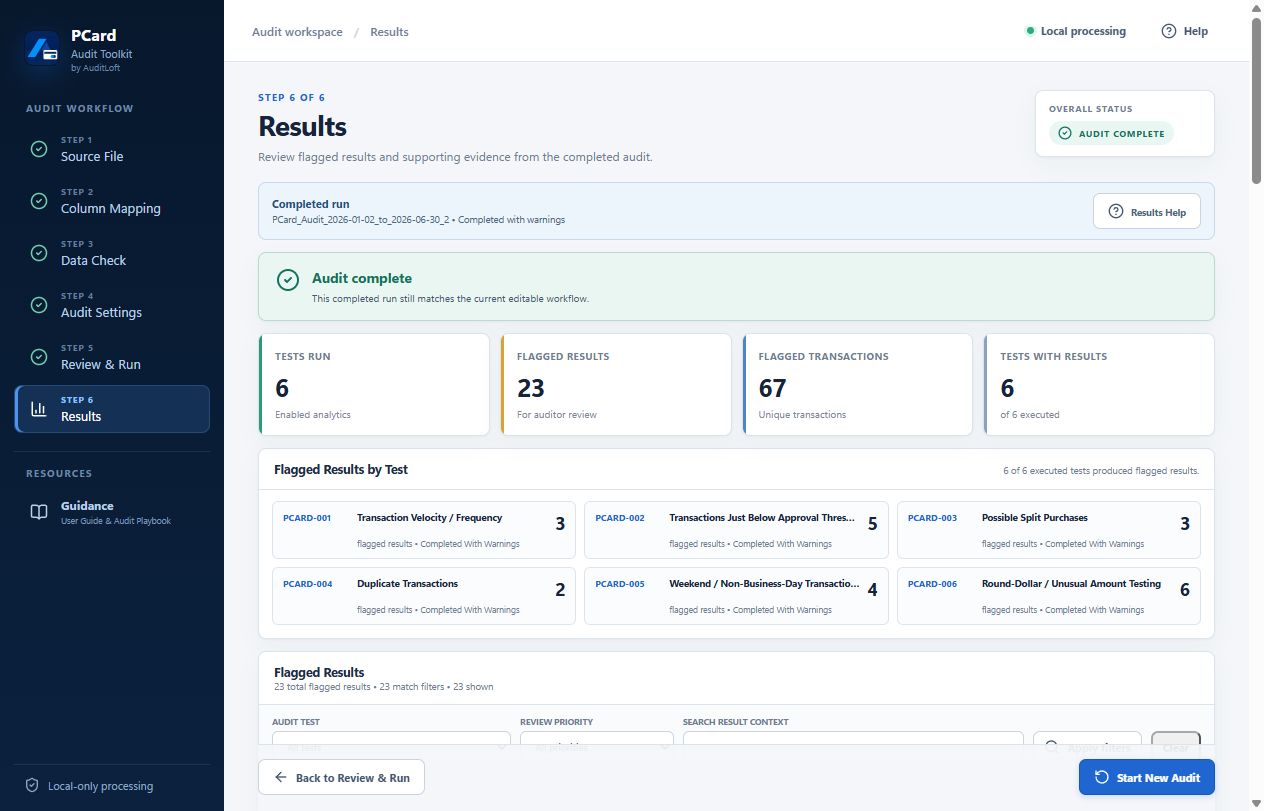Image resolution: width=1264 pixels, height=811 pixels.
Task: Click the Help question mark icon
Action: click(1168, 31)
